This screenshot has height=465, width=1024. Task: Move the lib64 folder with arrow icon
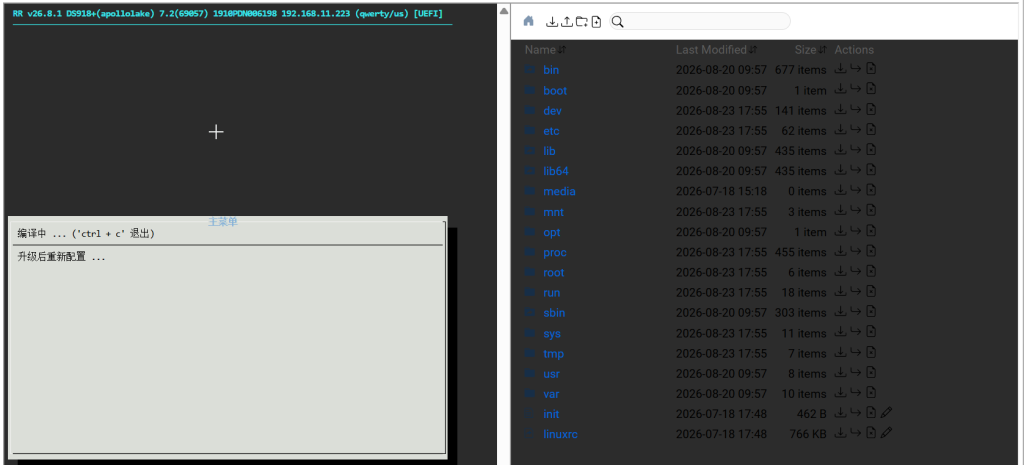pyautogui.click(x=856, y=170)
